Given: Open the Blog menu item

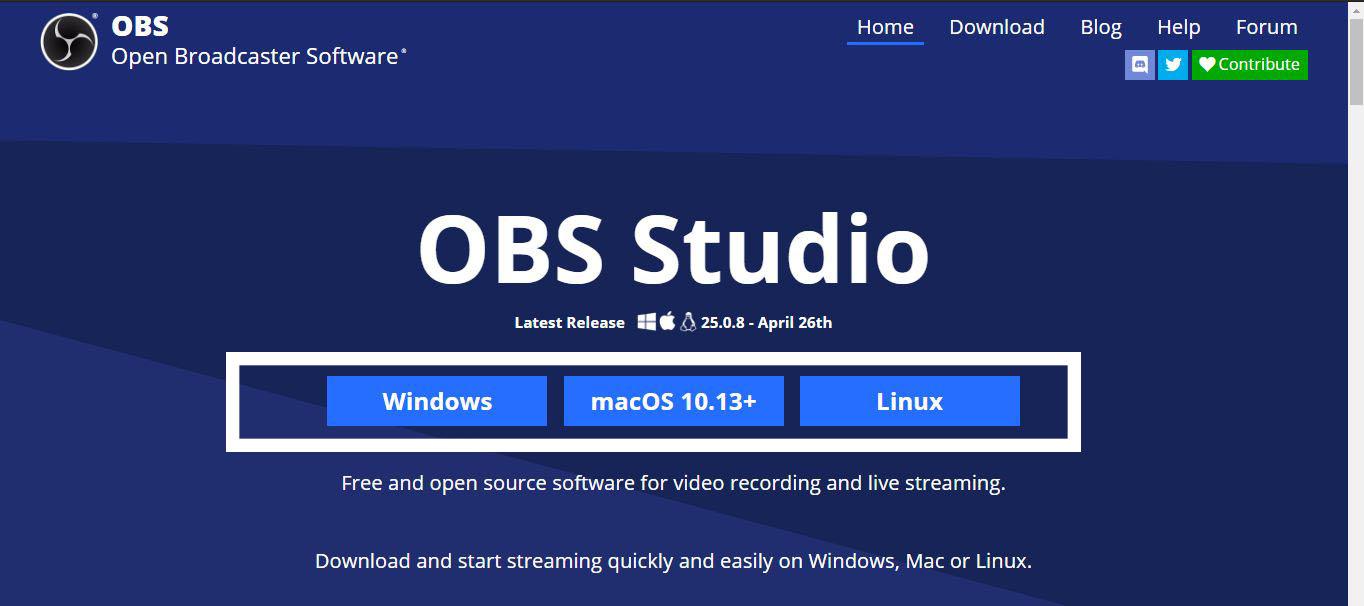Looking at the screenshot, I should click(x=1101, y=27).
